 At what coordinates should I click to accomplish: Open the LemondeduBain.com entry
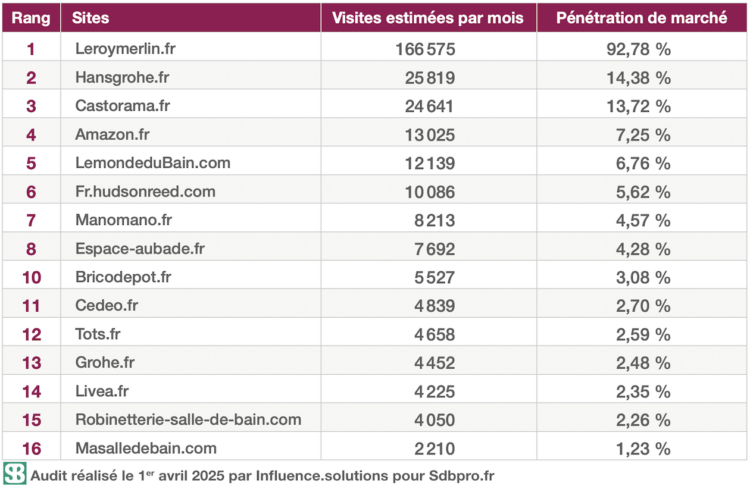tap(152, 163)
